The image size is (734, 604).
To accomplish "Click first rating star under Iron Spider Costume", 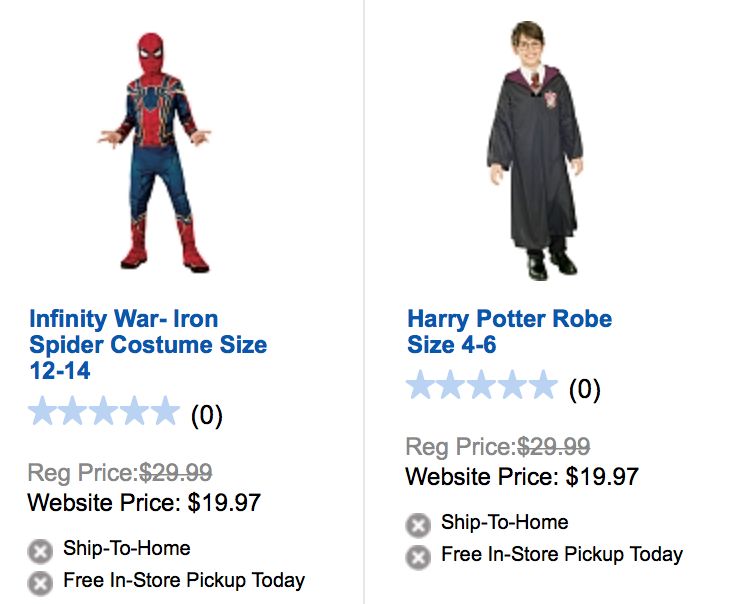I will point(44,412).
